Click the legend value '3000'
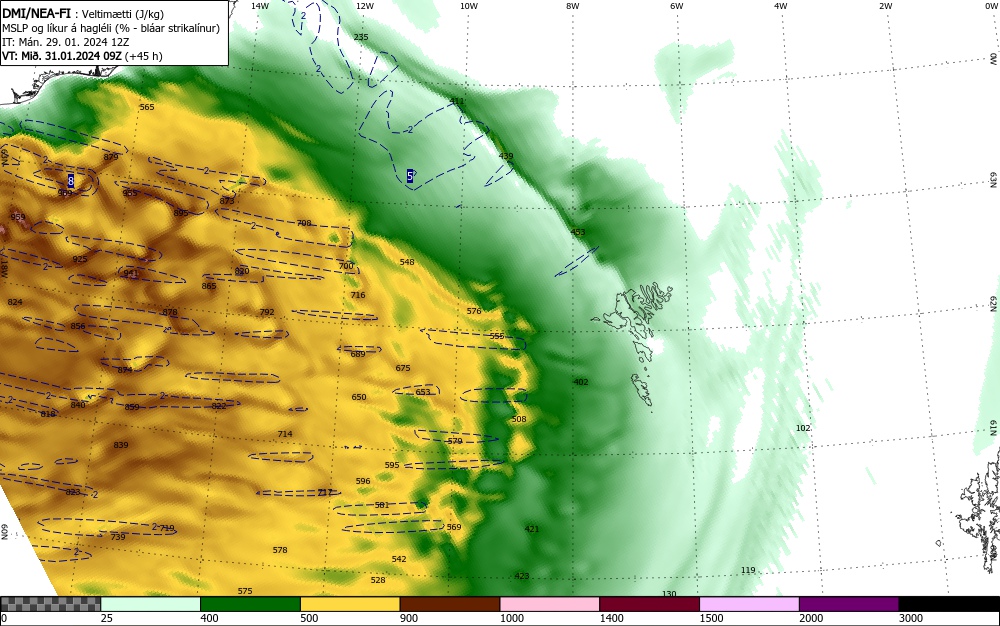Screen dimensions: 1000x626 [x=911, y=618]
